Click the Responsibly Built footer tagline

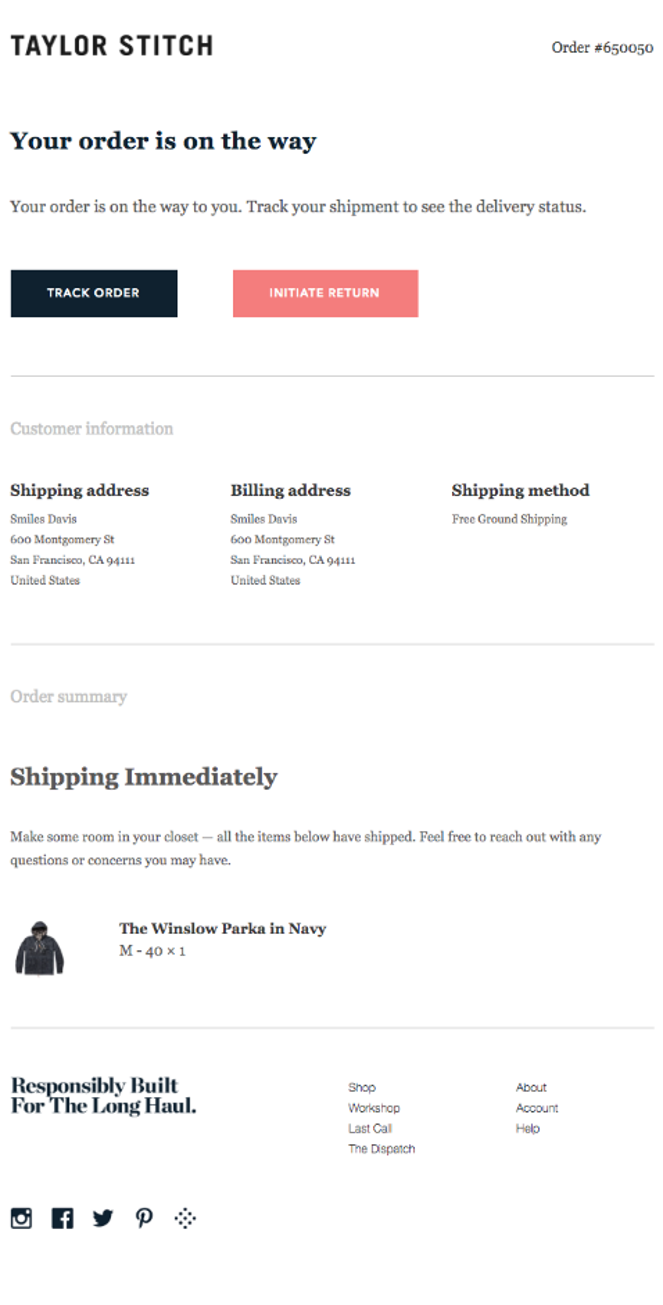[x=103, y=1095]
